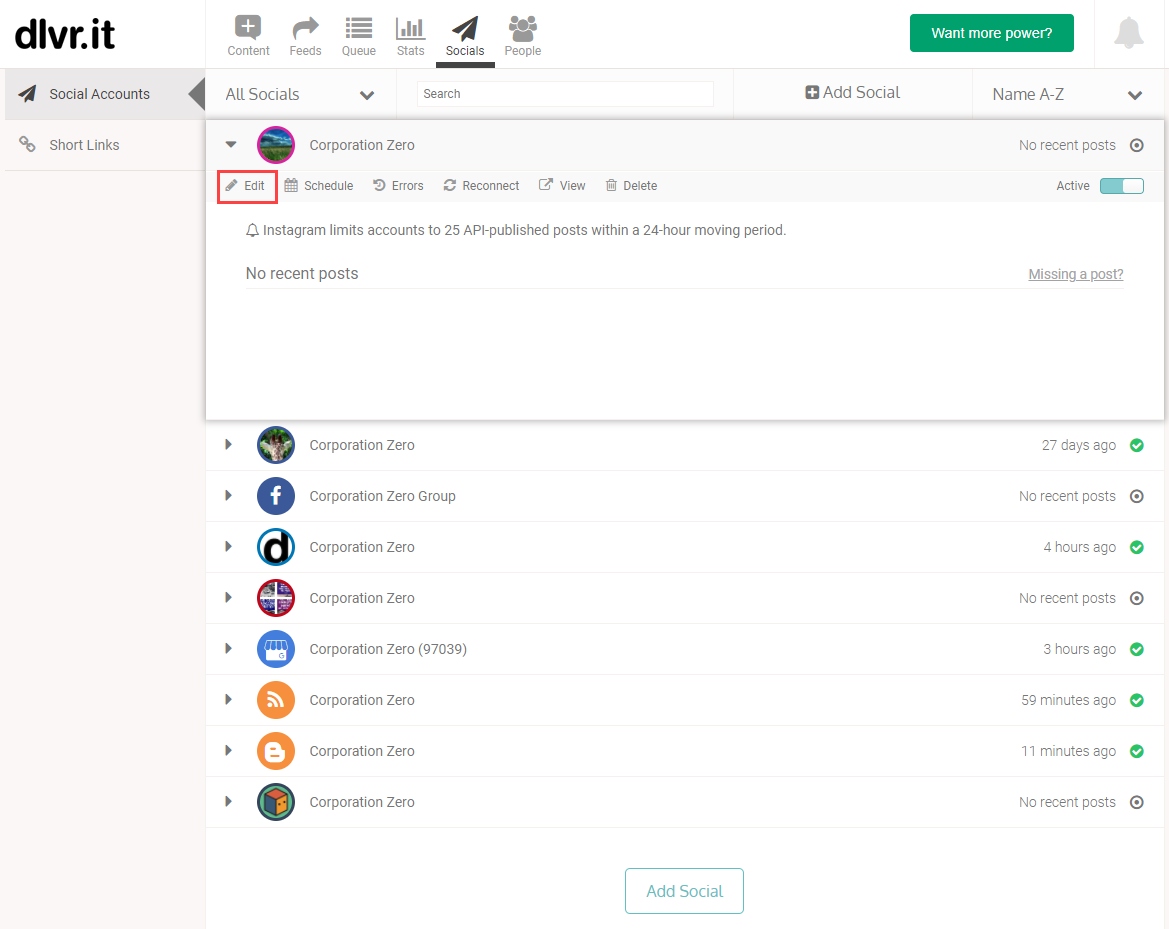Viewport: 1169px width, 929px height.
Task: Open the Name A-Z sort dropdown
Action: point(1068,94)
